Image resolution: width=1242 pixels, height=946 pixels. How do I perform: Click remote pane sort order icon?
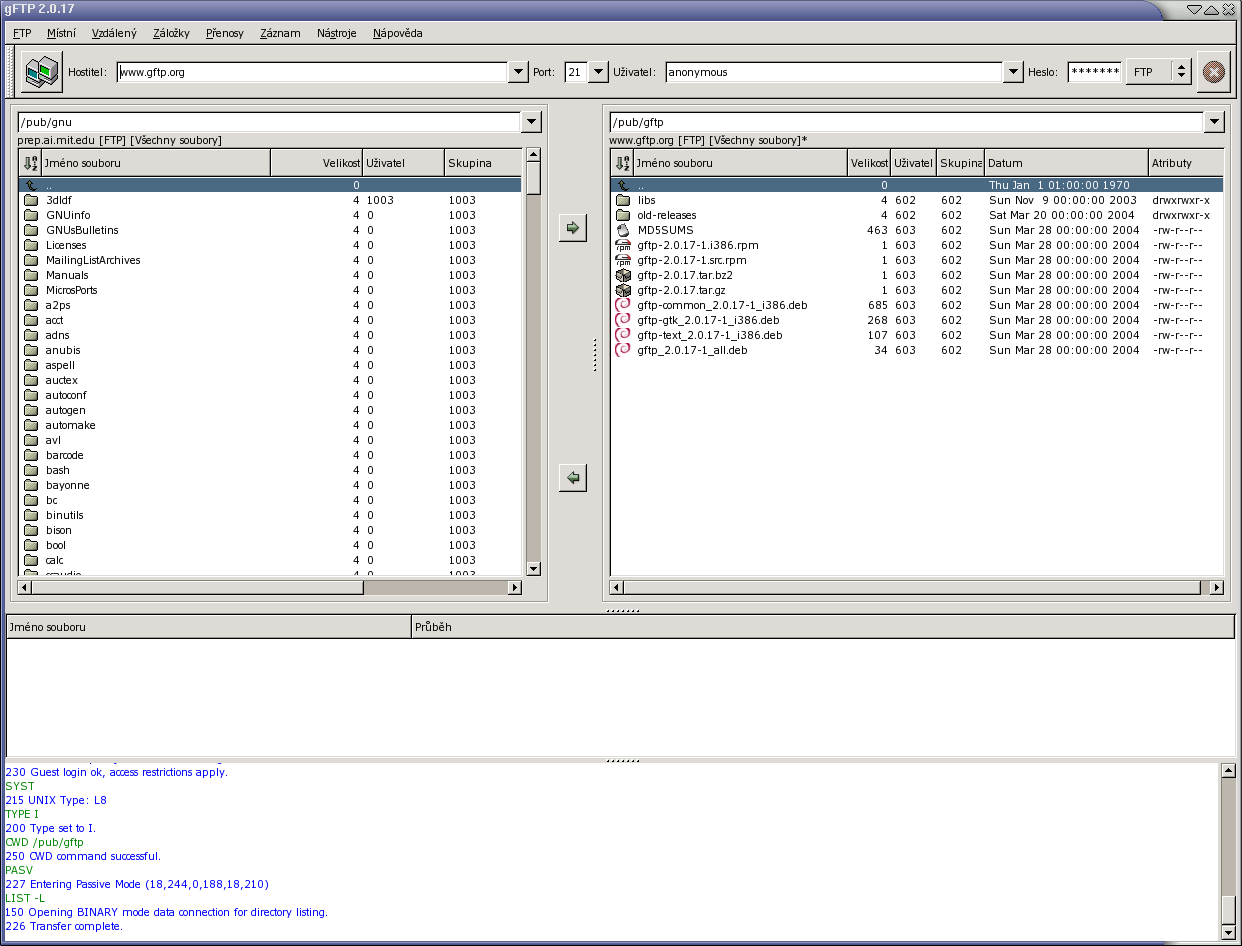(x=622, y=163)
